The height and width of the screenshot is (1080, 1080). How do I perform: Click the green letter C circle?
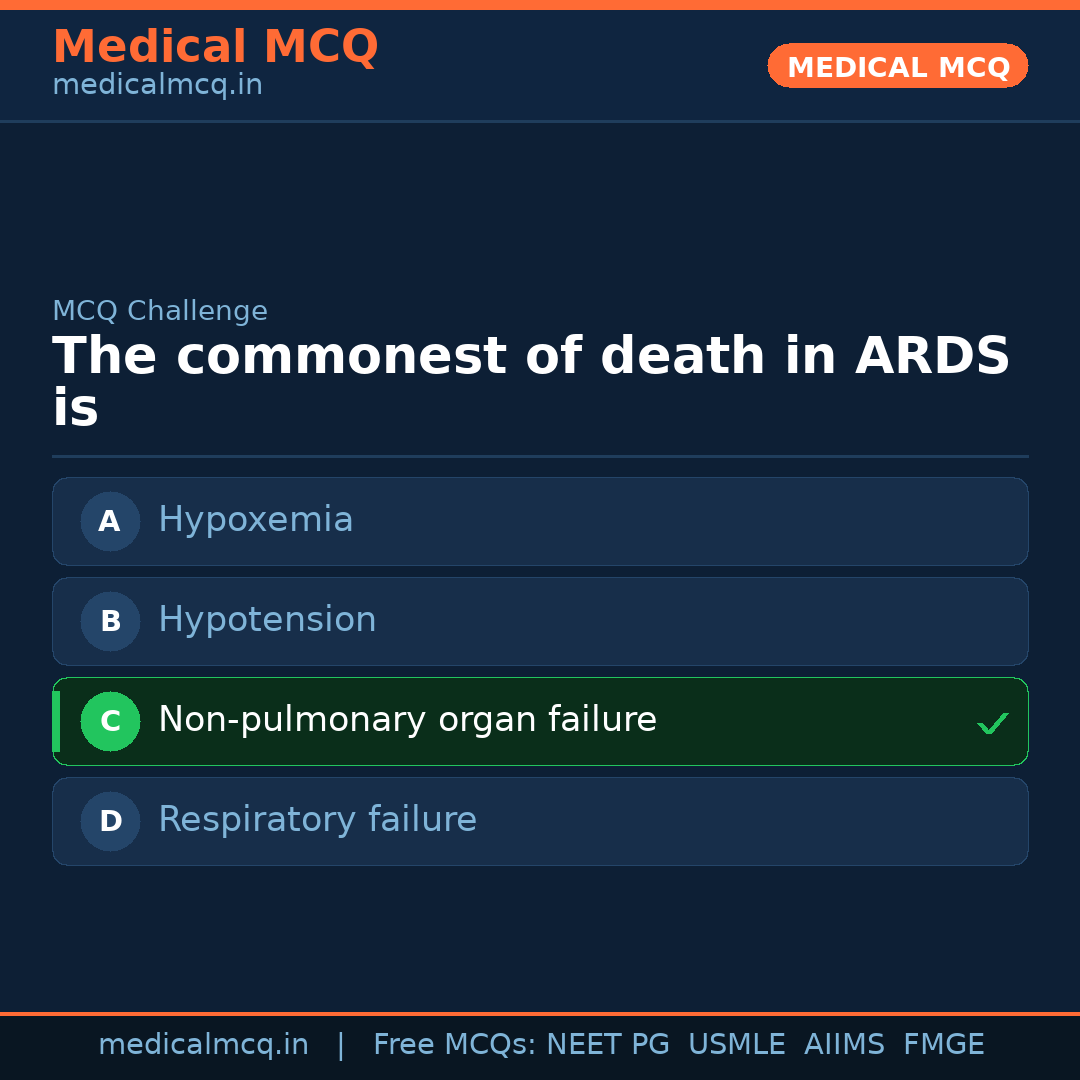click(x=110, y=721)
